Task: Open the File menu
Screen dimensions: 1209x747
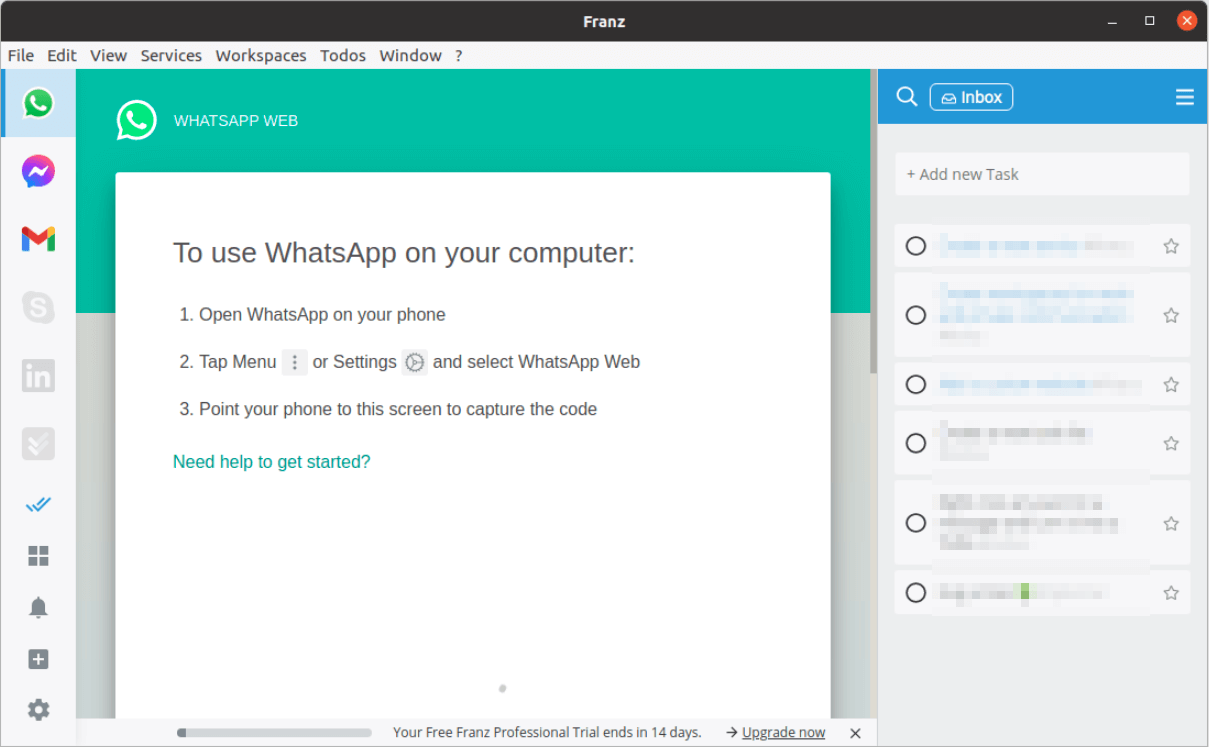Action: 21,55
